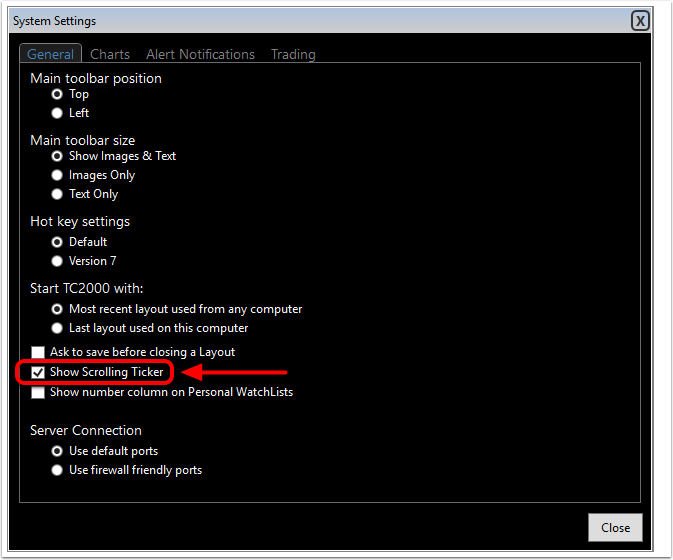Image resolution: width=673 pixels, height=560 pixels.
Task: Select Version 7 hot key setting
Action: 57,261
